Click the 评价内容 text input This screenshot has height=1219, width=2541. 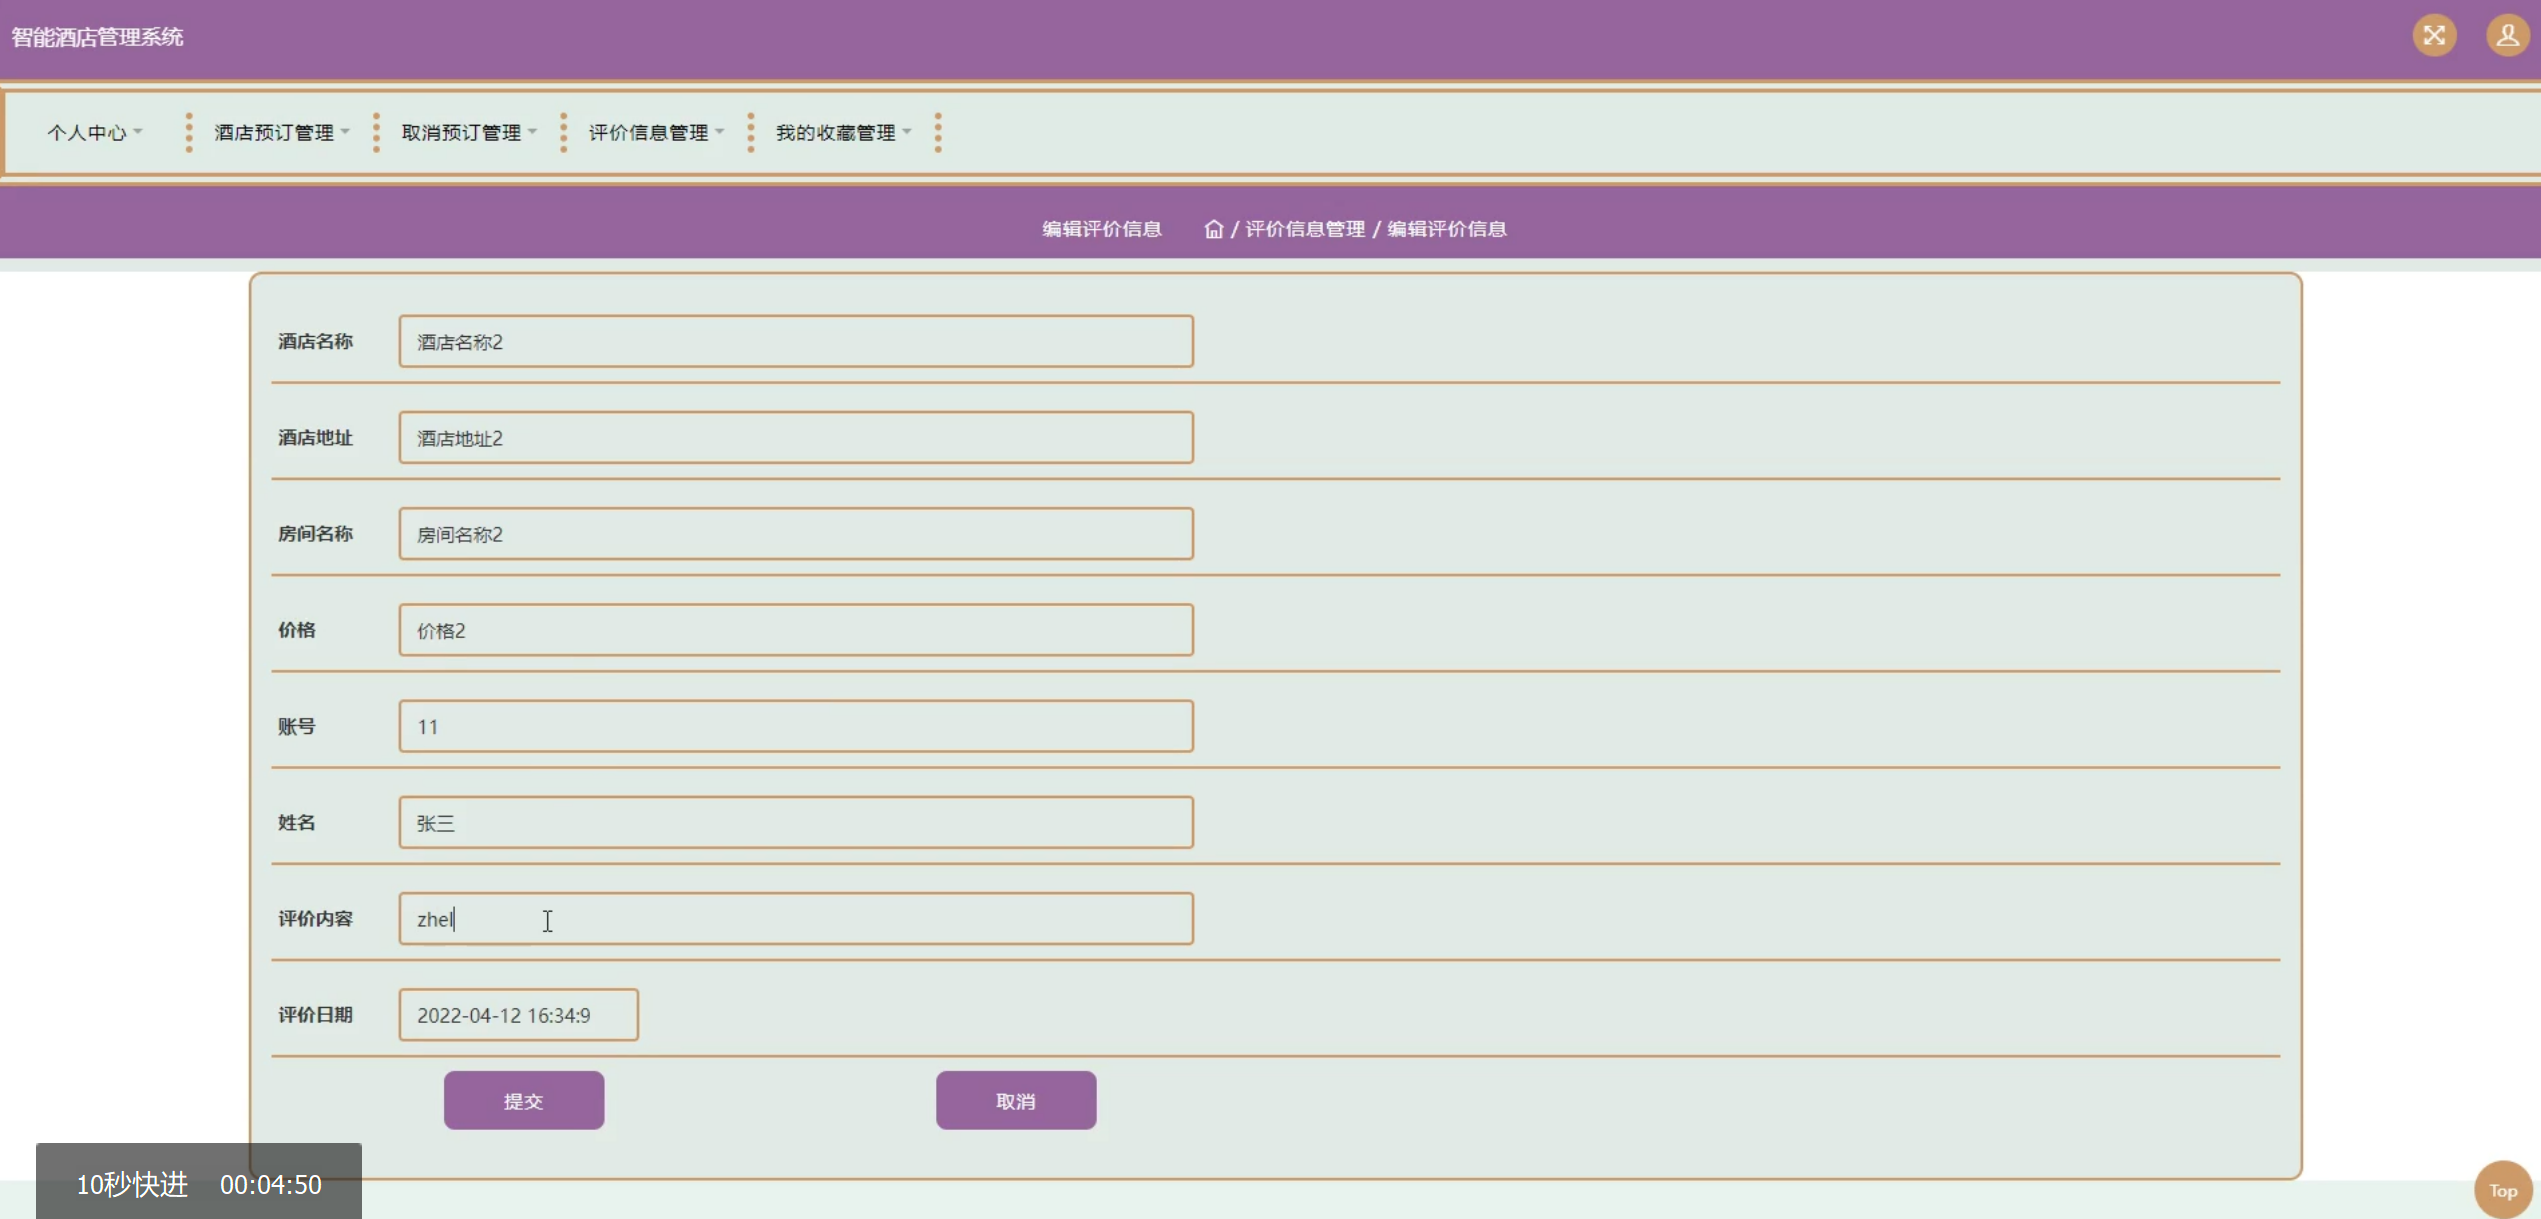click(795, 919)
